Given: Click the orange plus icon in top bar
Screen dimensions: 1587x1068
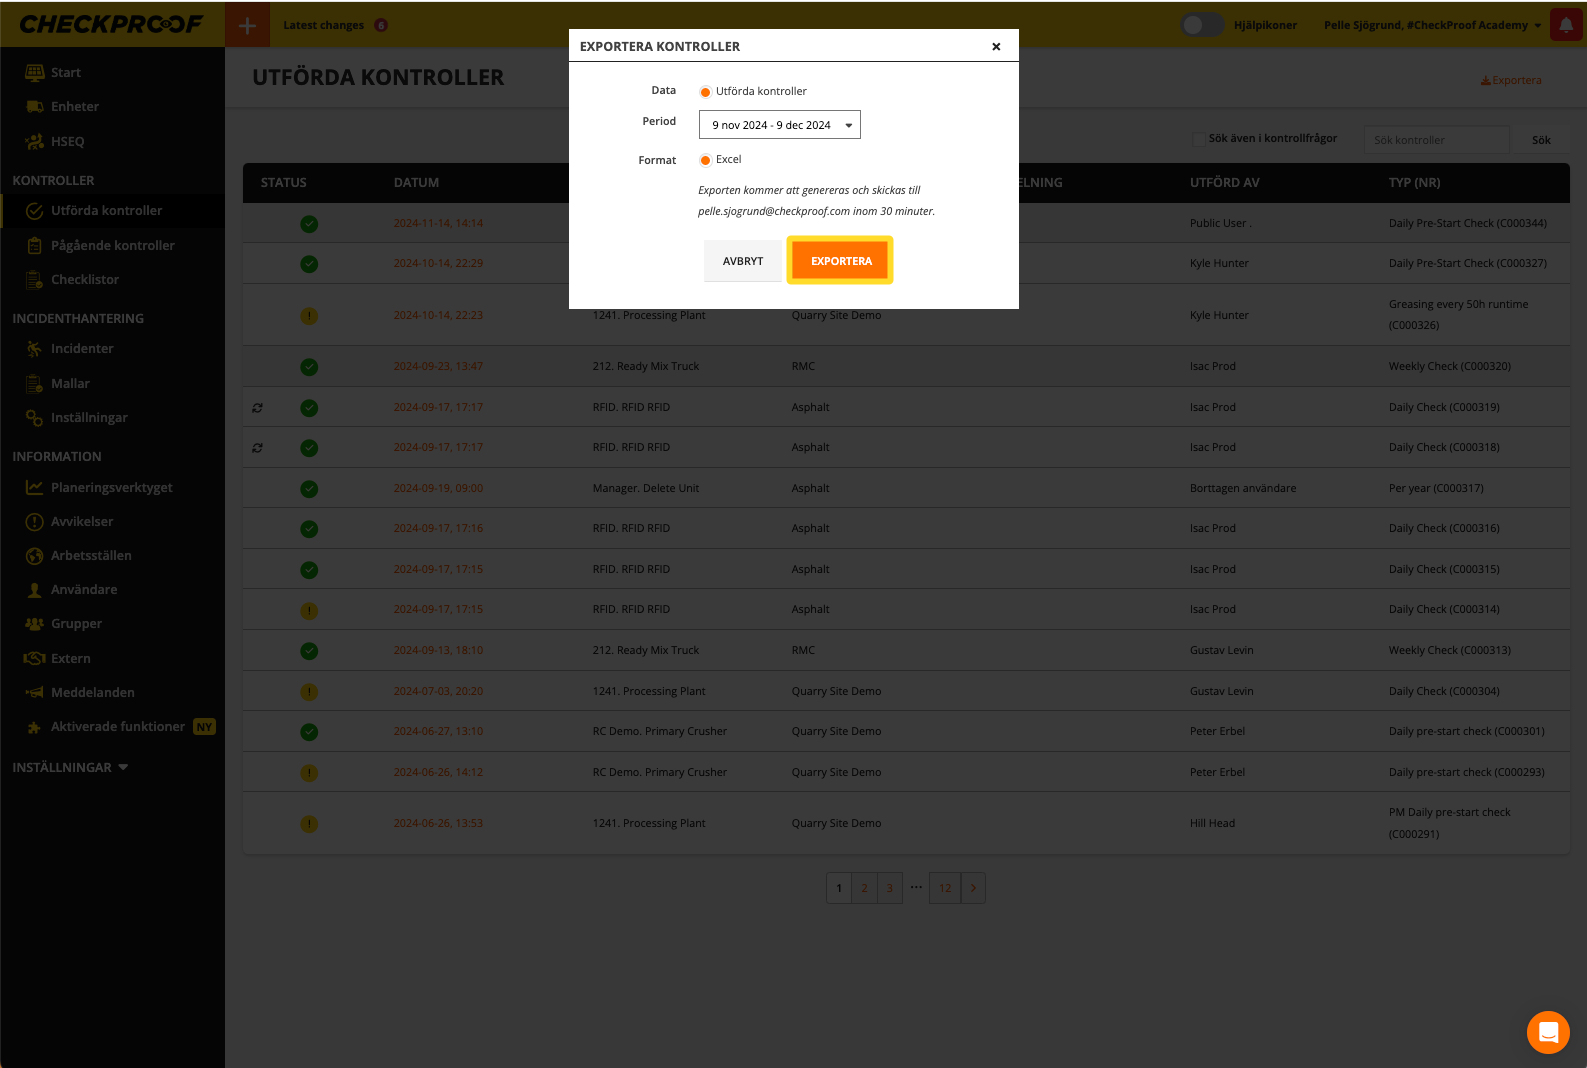Looking at the screenshot, I should (247, 25).
